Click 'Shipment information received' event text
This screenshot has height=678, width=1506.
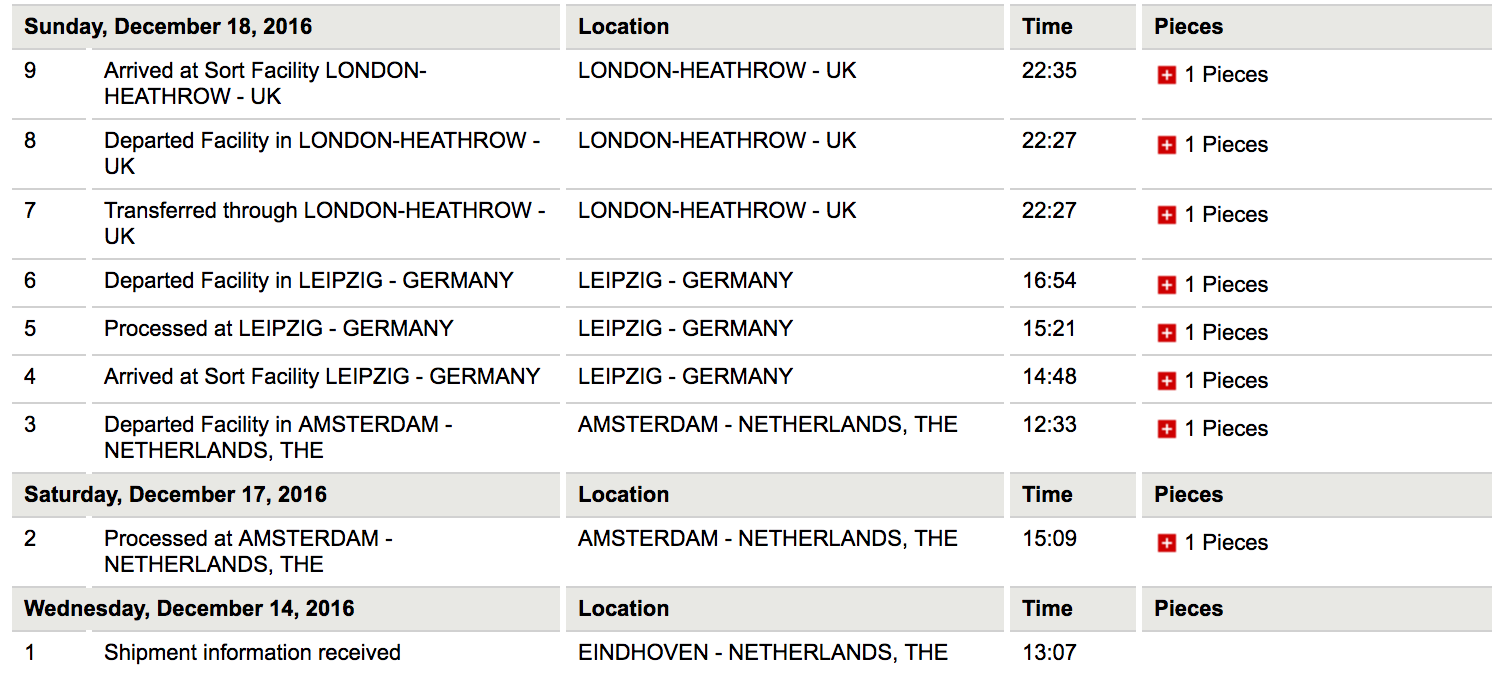pyautogui.click(x=252, y=653)
